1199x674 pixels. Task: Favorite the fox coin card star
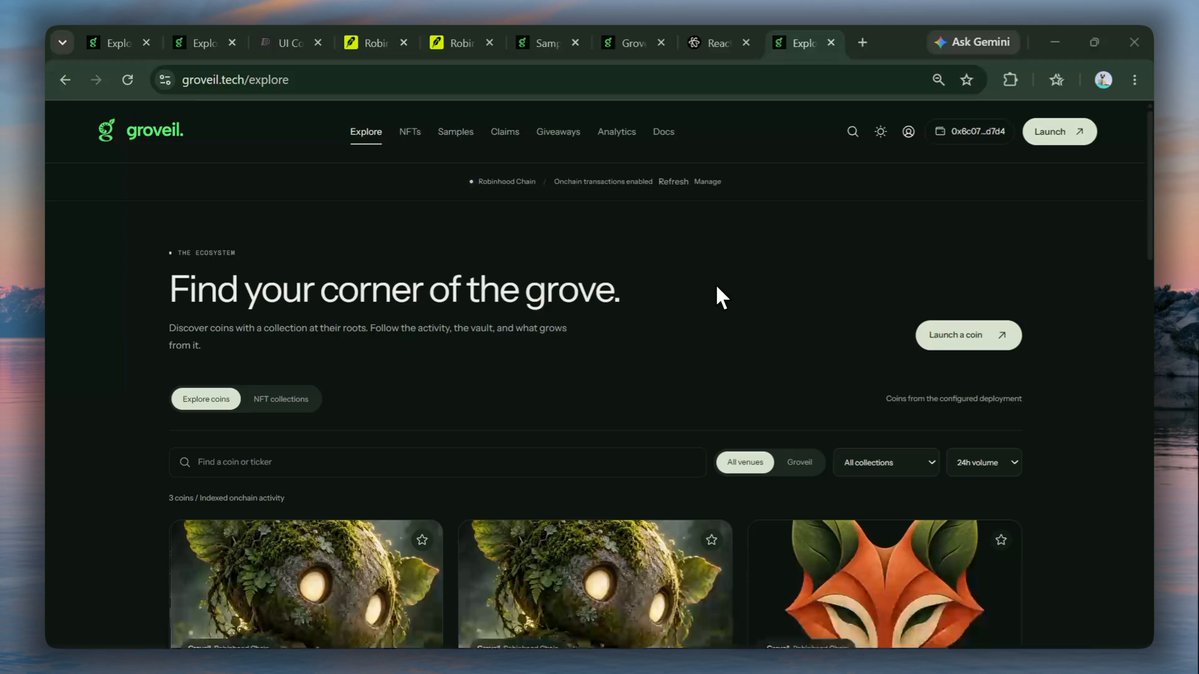pyautogui.click(x=1001, y=540)
